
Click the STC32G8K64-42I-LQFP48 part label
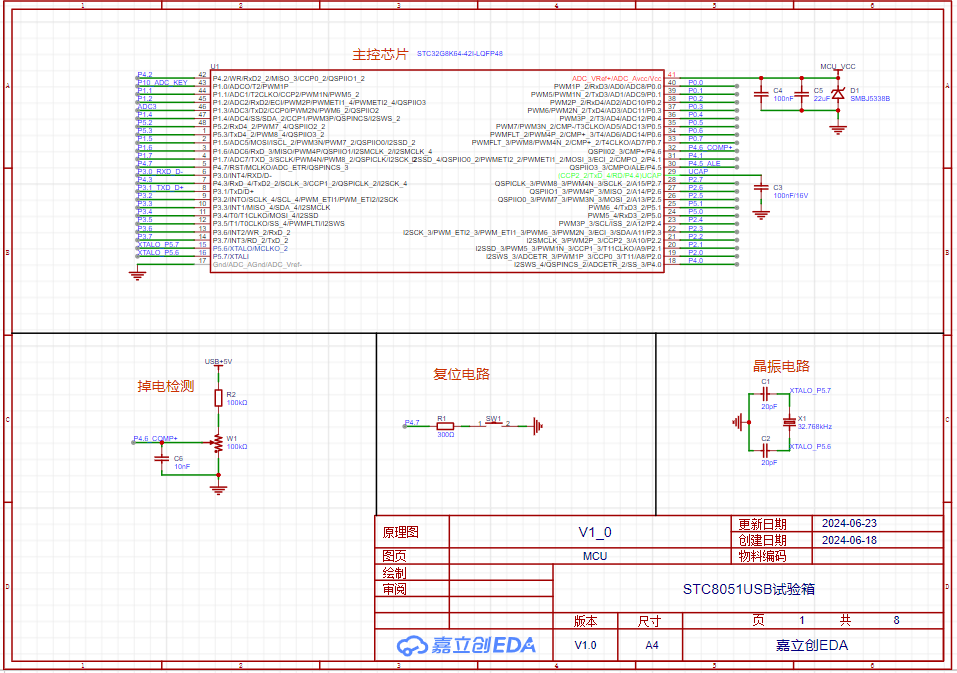tap(460, 54)
